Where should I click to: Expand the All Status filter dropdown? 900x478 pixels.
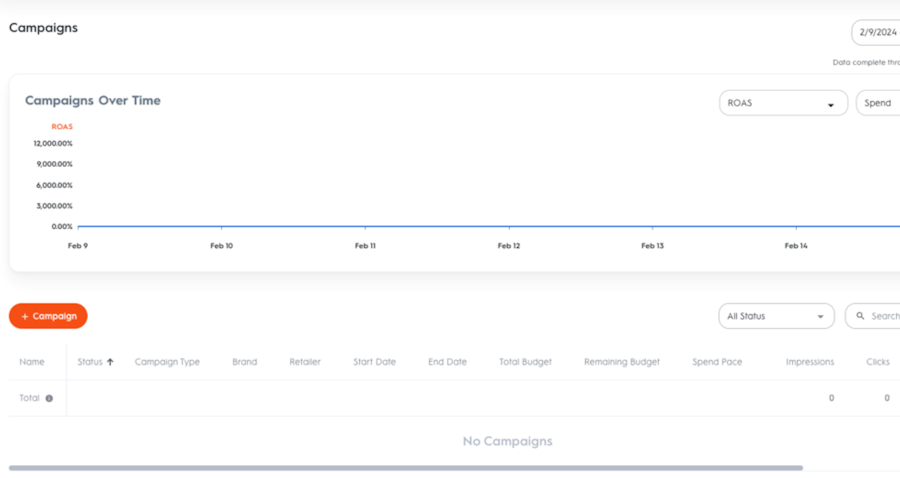[776, 316]
